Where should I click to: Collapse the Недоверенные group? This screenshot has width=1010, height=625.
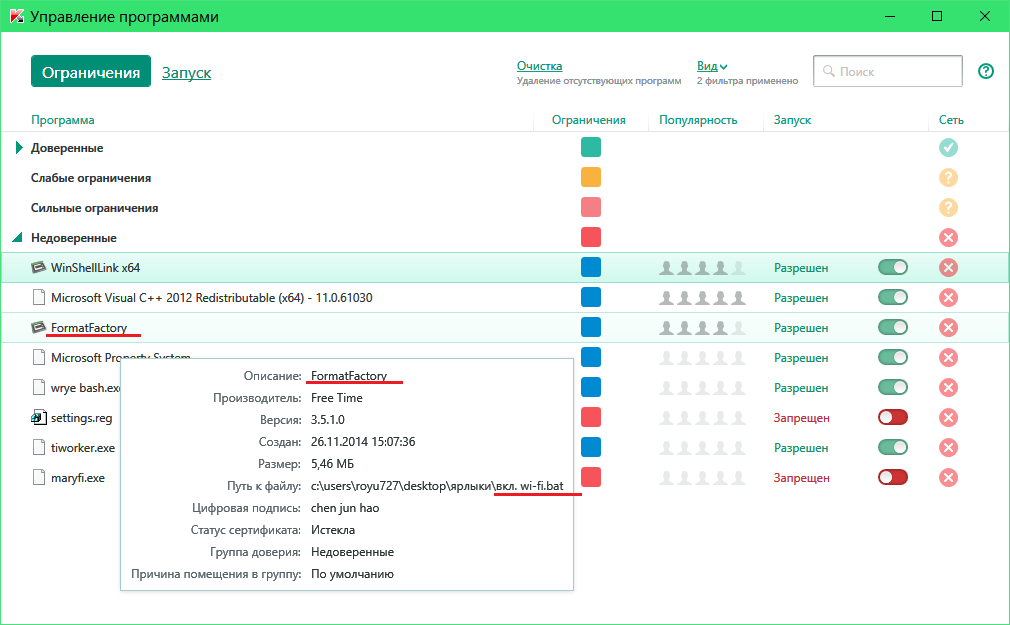18,238
